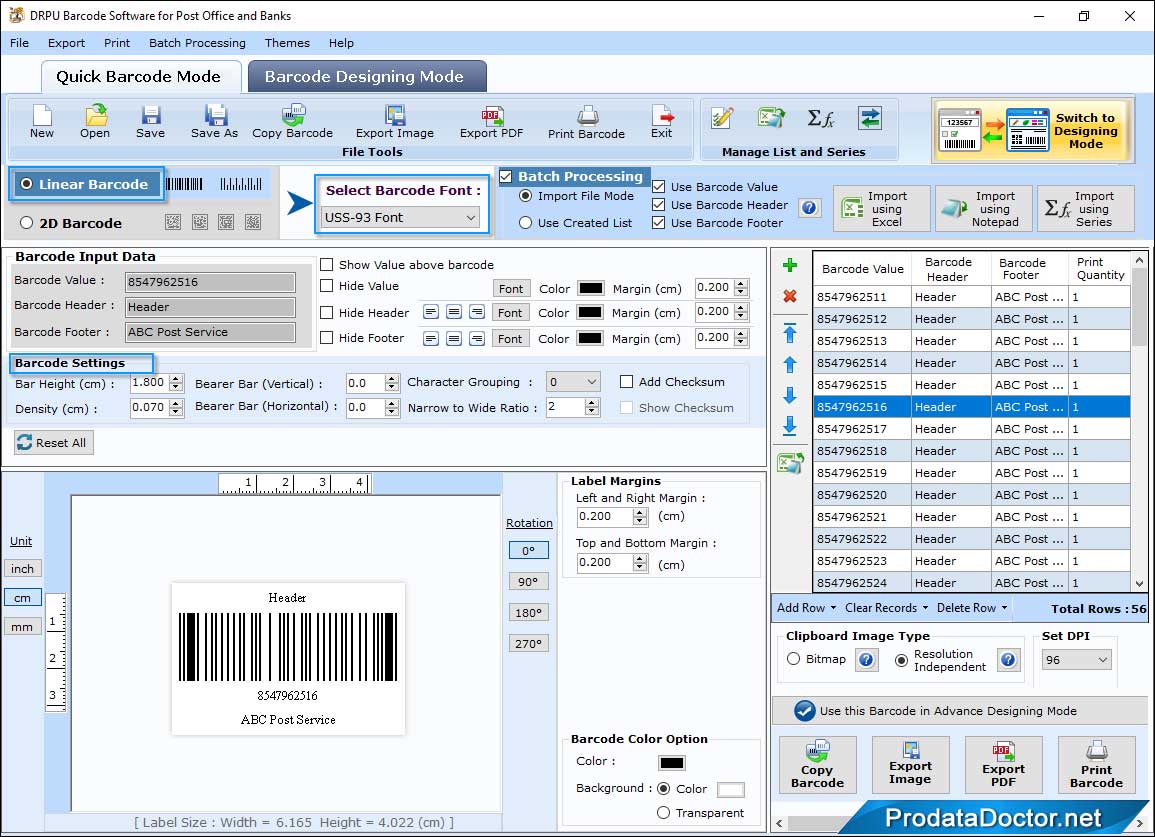Open the Batch Processing menu
Image resolution: width=1155 pixels, height=837 pixels.
click(x=197, y=43)
